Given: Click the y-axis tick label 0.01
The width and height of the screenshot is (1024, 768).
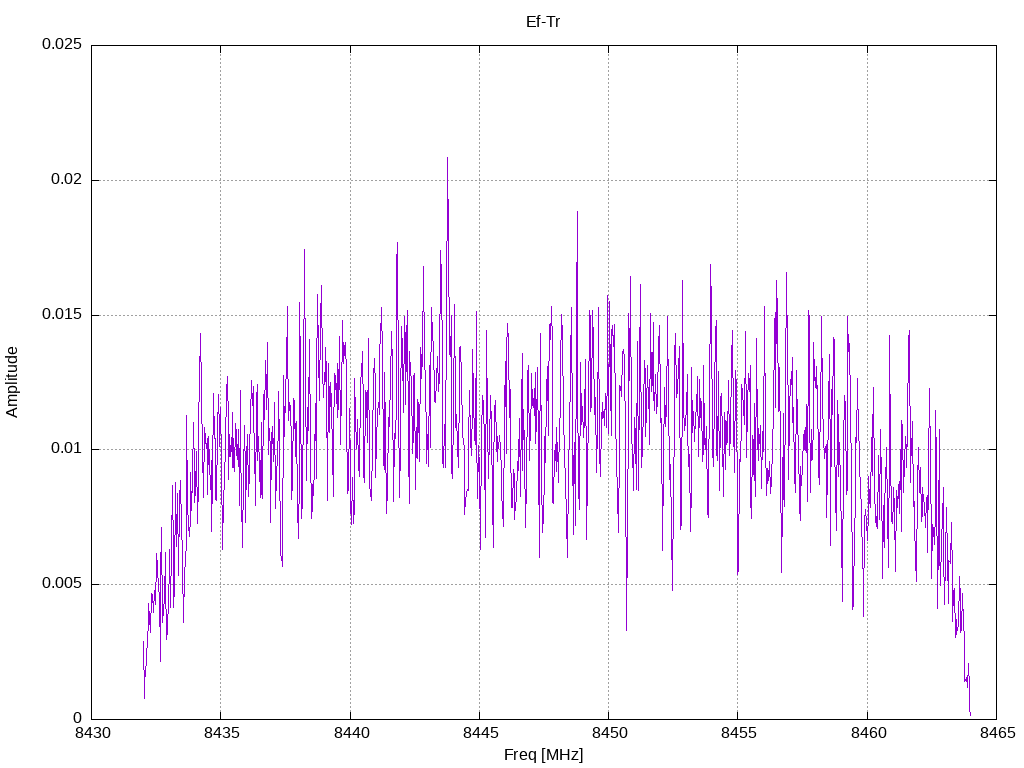Looking at the screenshot, I should pyautogui.click(x=67, y=449).
